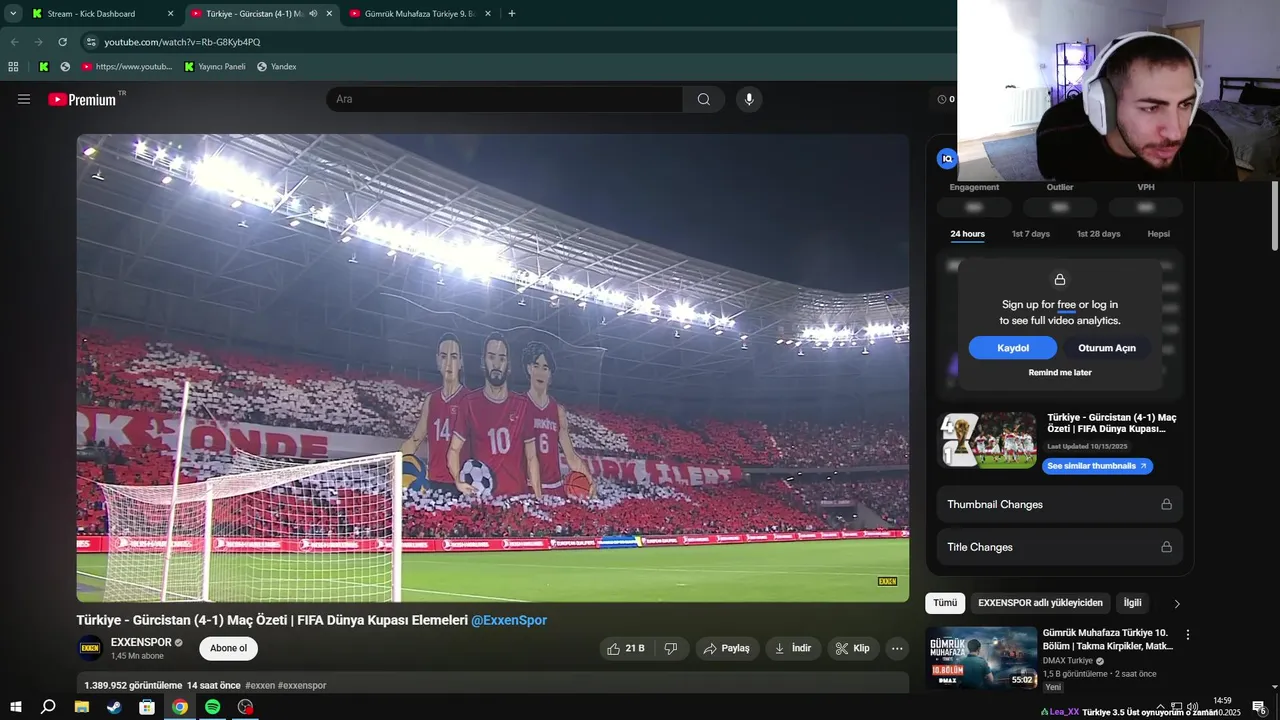Follow the @ExxenSpor mention in title
Screen dimensions: 1280x720
[509, 620]
